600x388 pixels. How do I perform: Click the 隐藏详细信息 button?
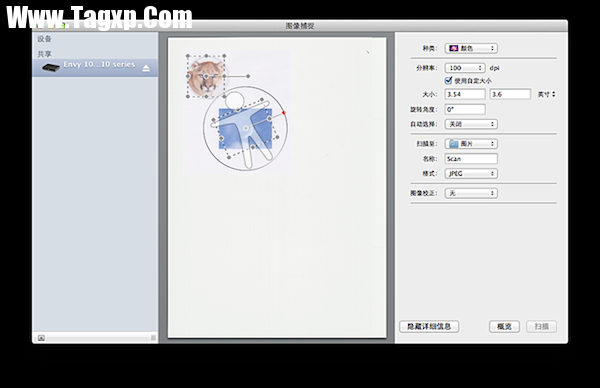(x=429, y=326)
